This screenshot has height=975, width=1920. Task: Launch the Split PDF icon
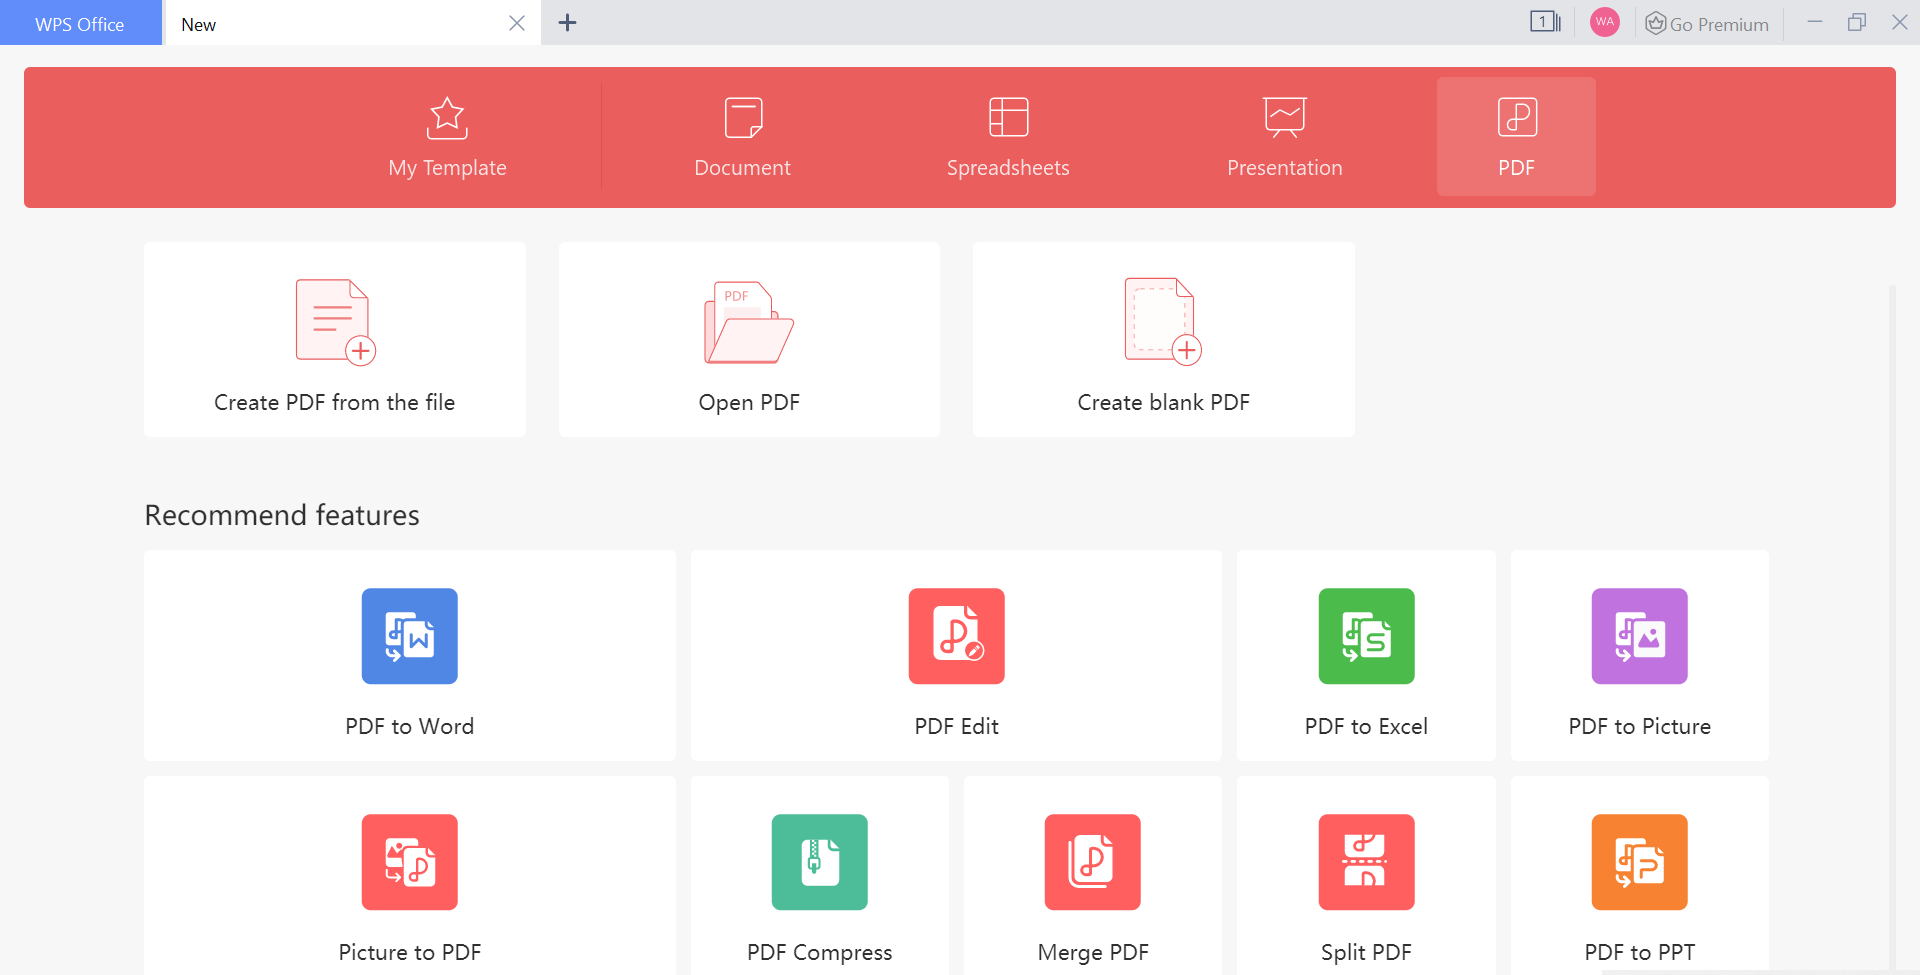tap(1367, 862)
